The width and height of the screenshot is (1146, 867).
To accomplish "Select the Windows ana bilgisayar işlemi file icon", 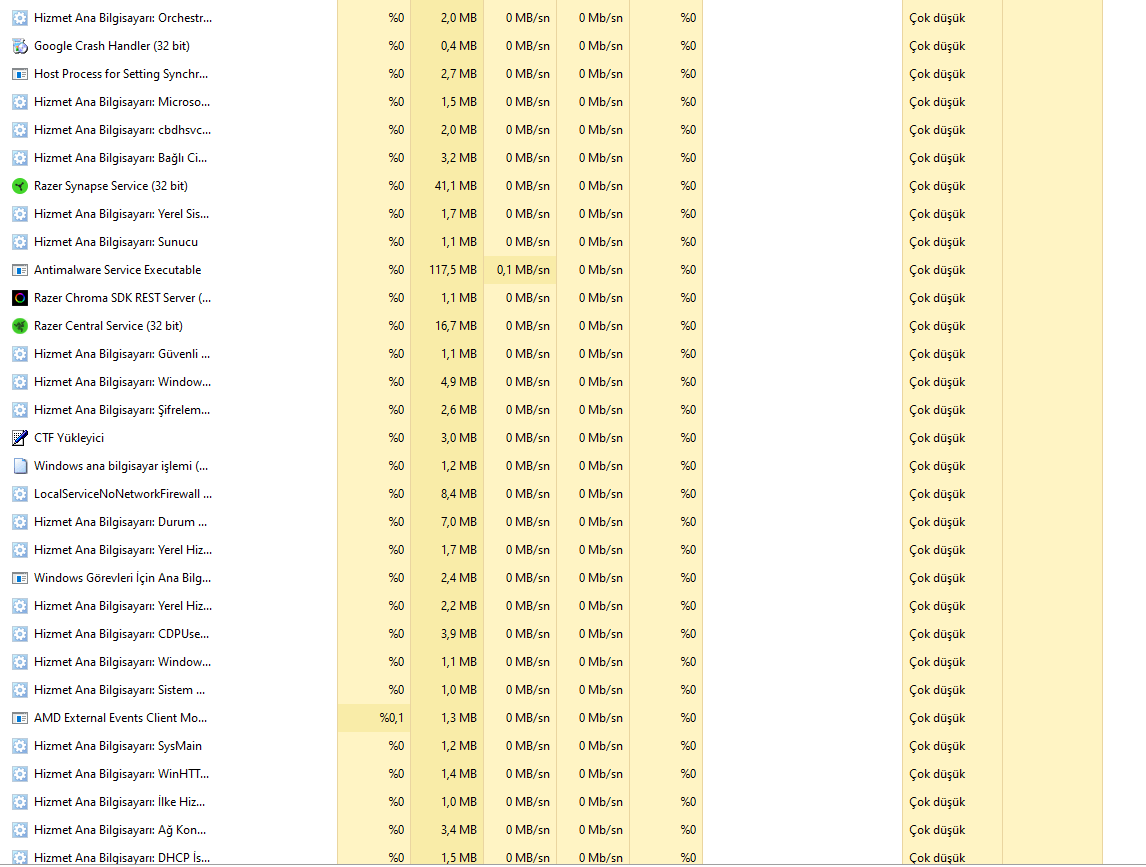I will 20,466.
